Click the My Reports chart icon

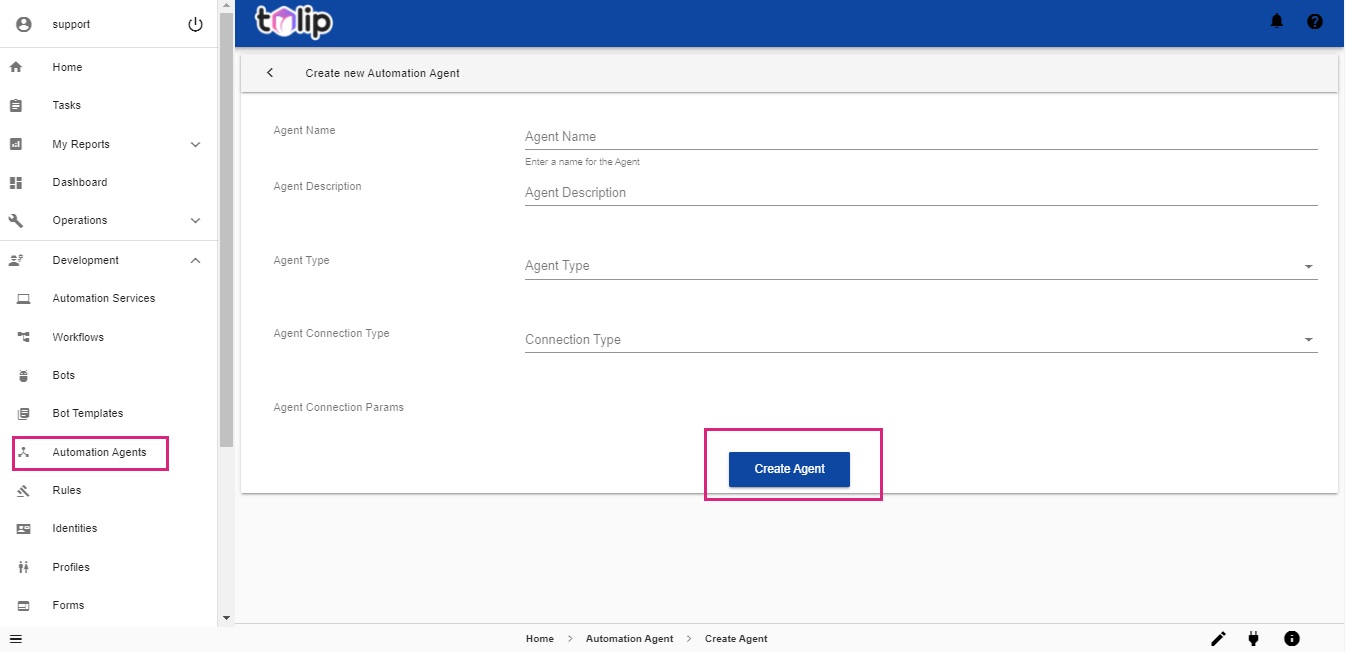click(15, 144)
